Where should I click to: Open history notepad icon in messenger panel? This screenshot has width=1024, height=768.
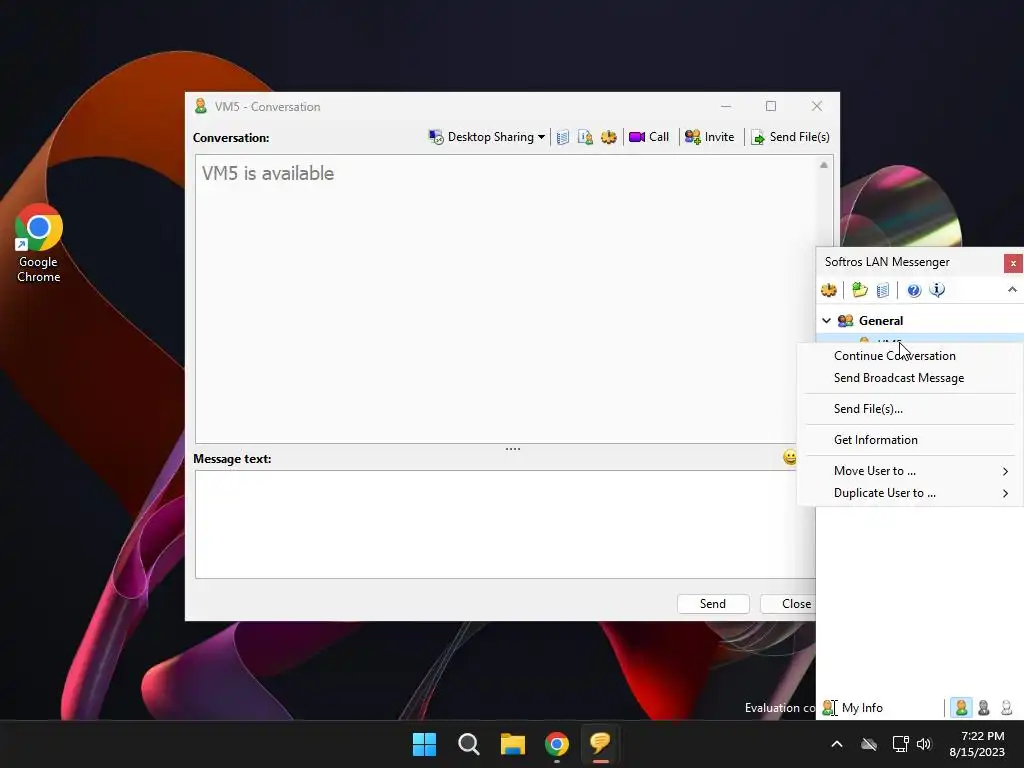click(883, 290)
